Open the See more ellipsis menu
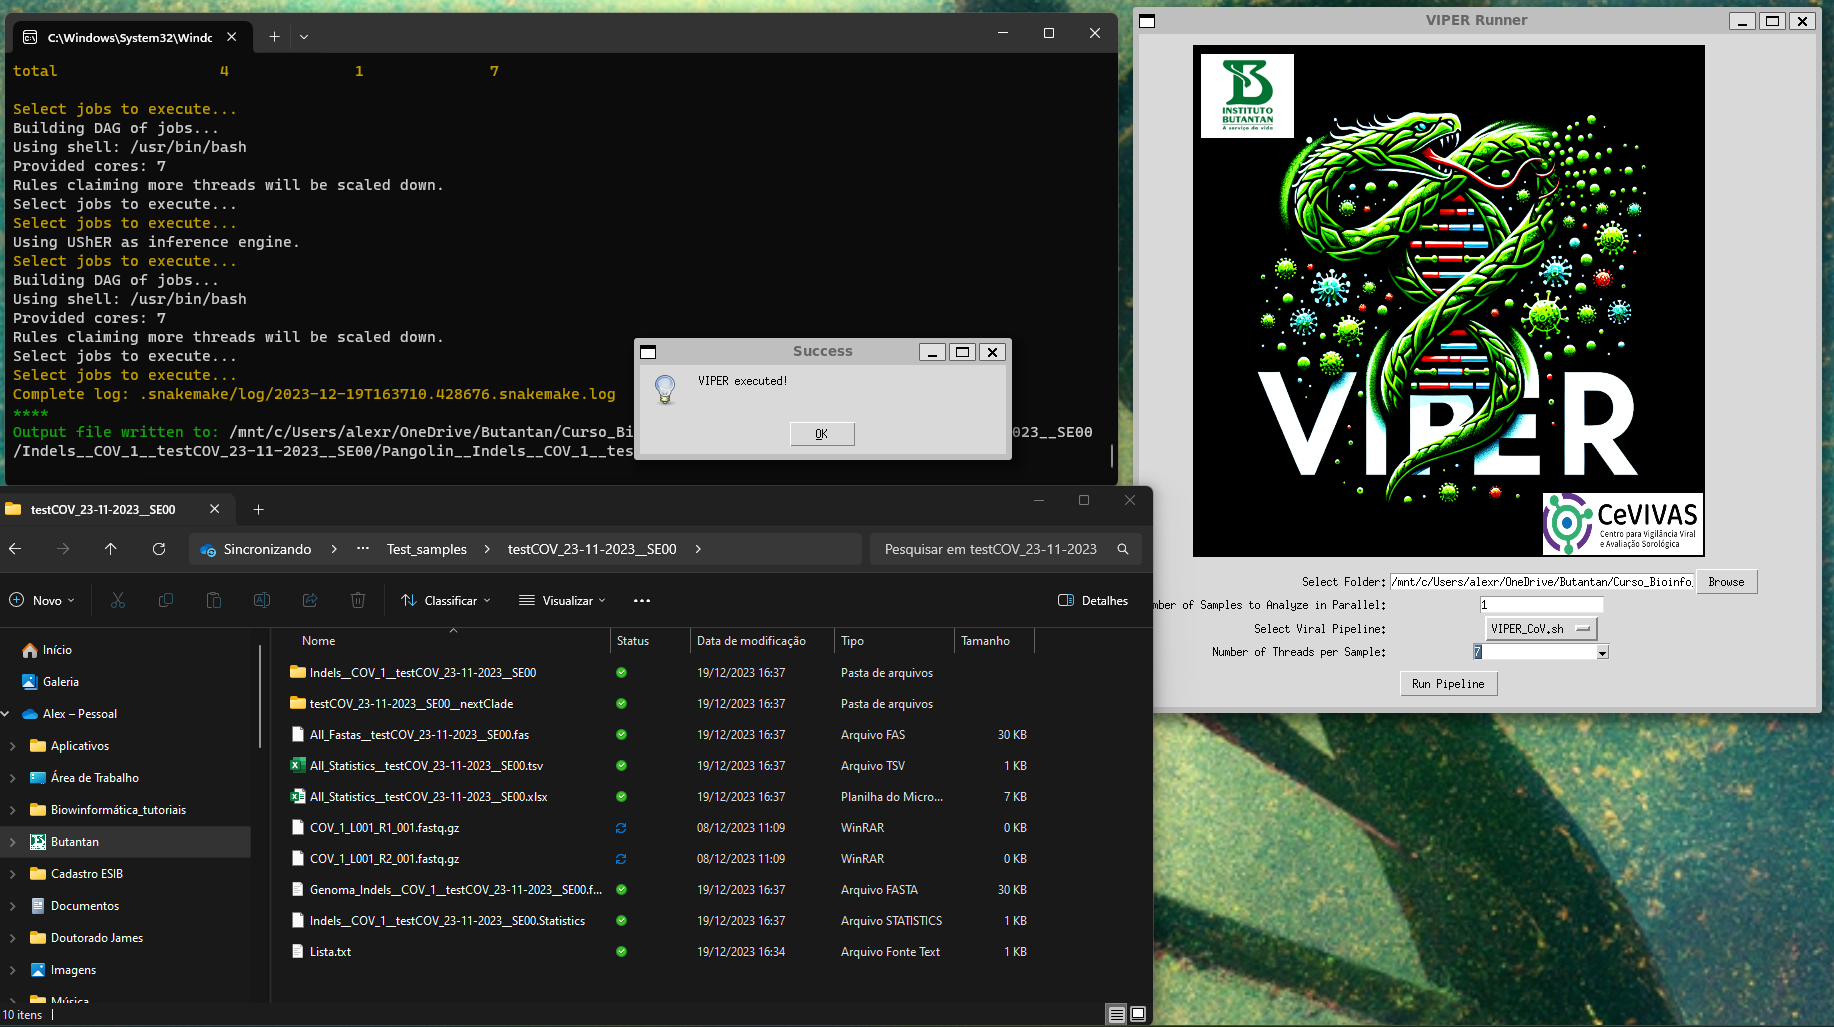This screenshot has height=1027, width=1834. [642, 600]
